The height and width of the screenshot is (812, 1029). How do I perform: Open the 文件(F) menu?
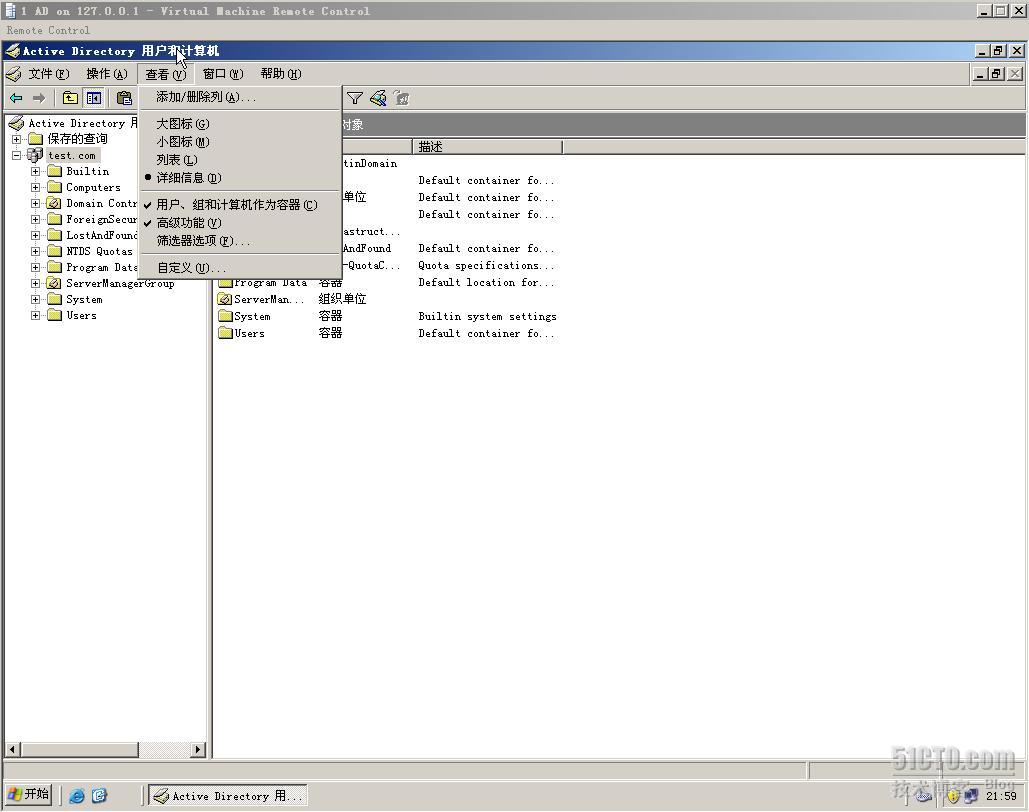click(49, 74)
